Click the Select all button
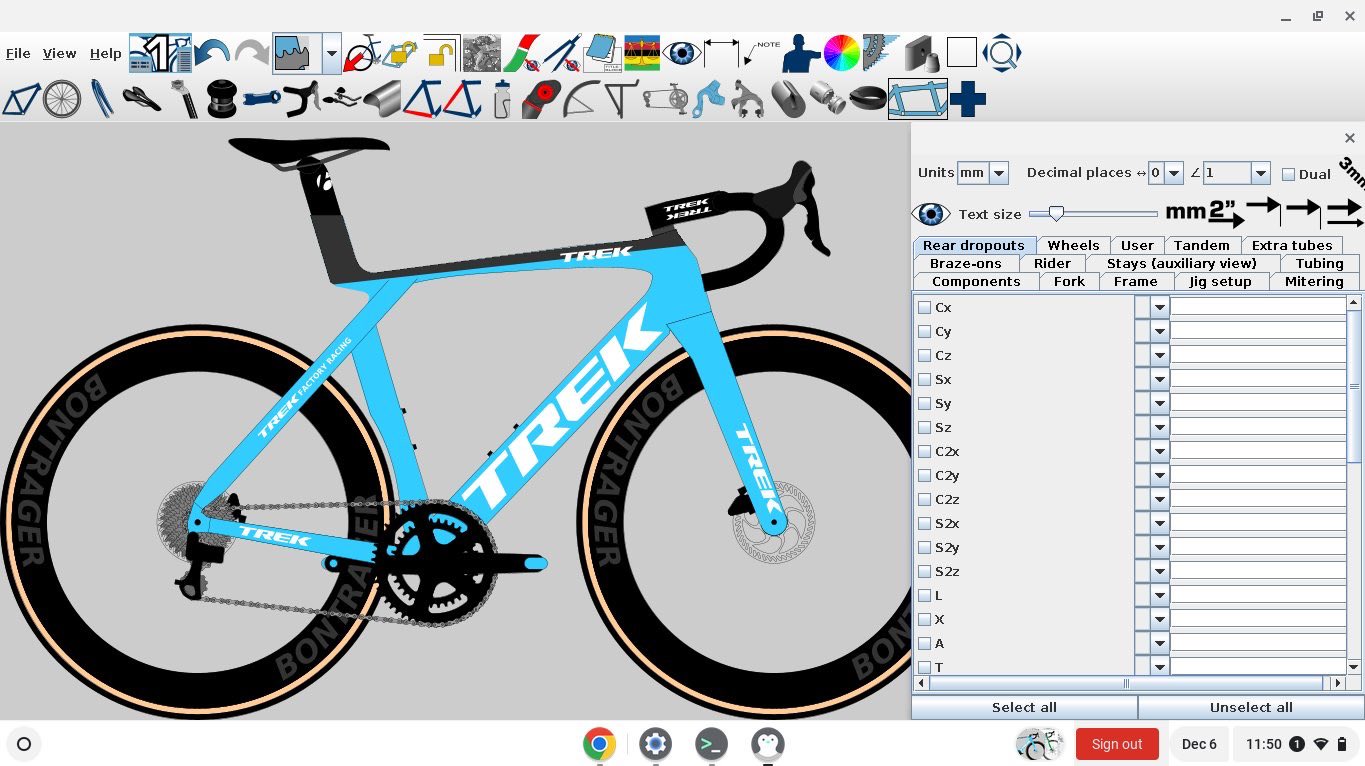 1024,707
